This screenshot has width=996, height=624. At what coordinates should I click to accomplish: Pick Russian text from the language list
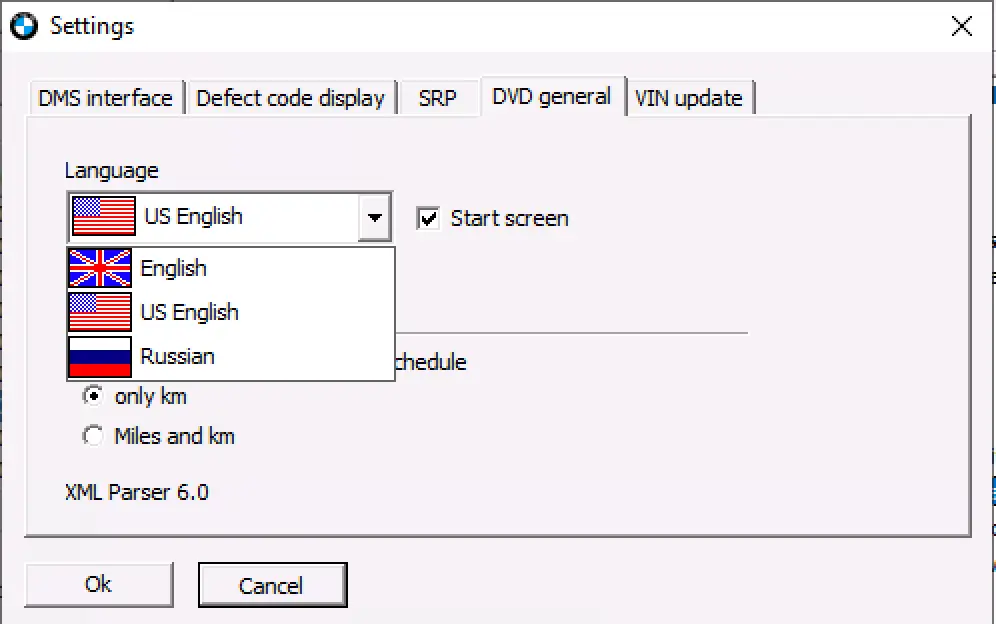click(x=178, y=357)
